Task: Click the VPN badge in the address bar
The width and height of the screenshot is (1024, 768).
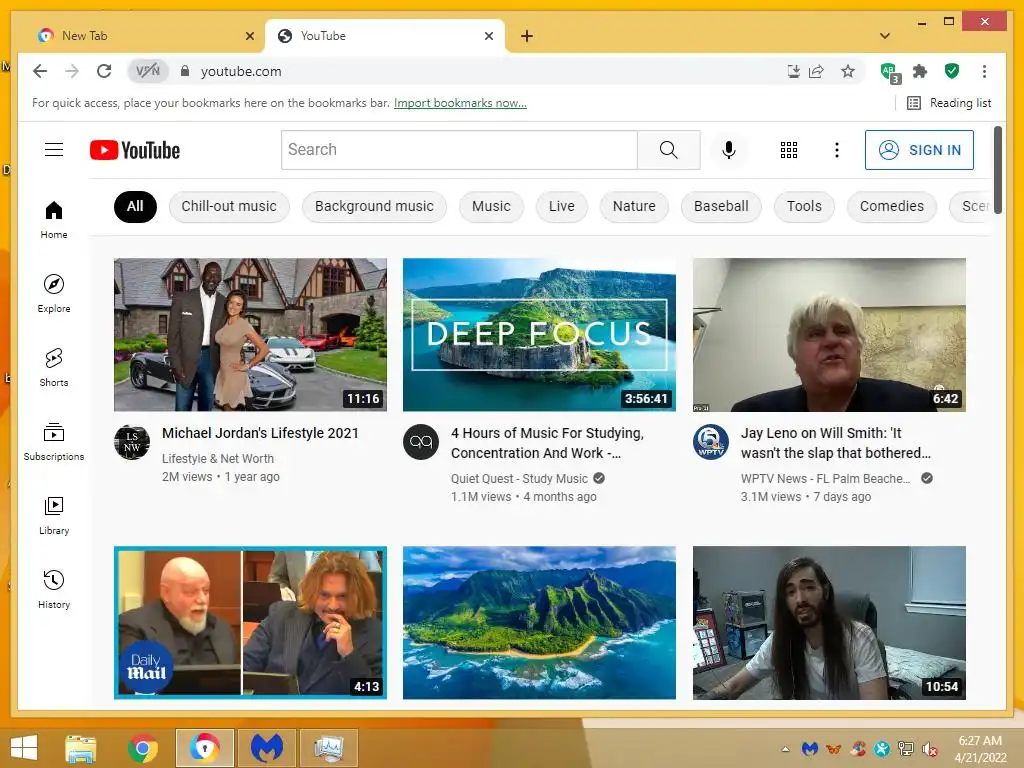Action: coord(148,71)
